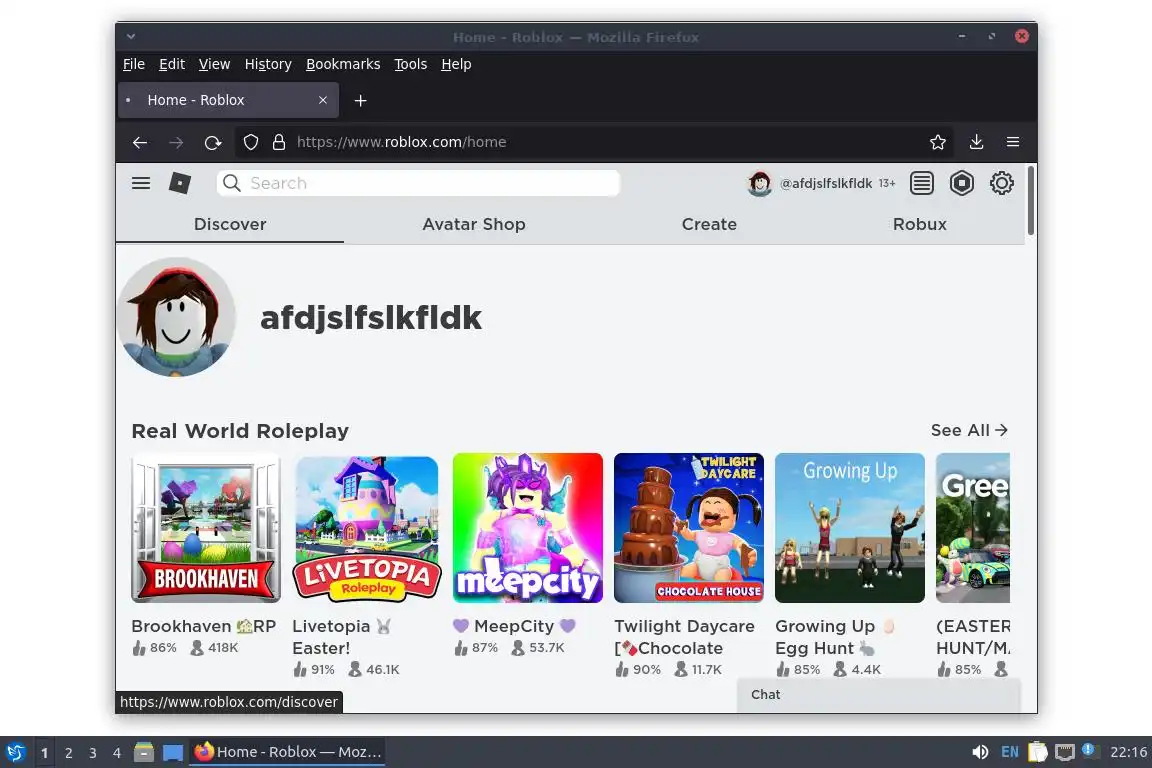Open the Tools menu
This screenshot has width=1152, height=768.
pyautogui.click(x=411, y=64)
